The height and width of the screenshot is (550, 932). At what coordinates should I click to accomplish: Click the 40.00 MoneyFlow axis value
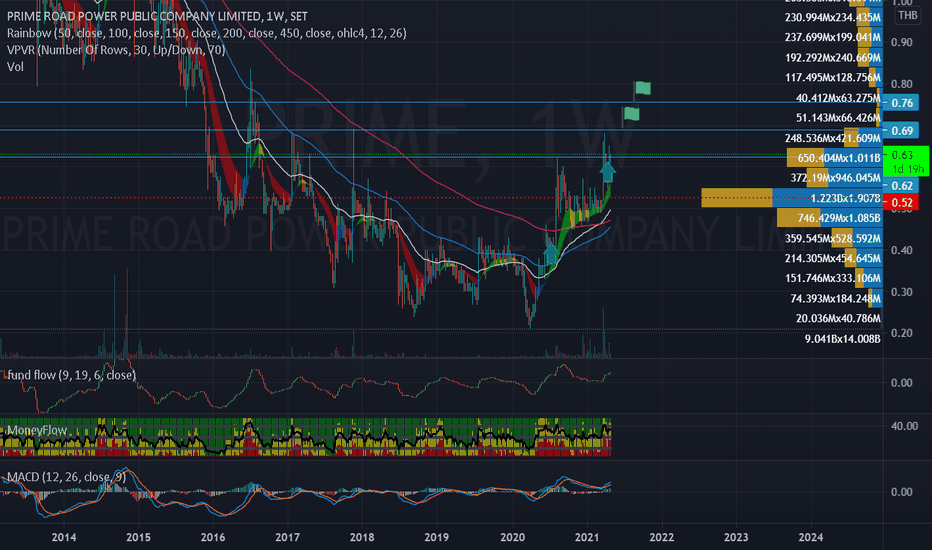tap(904, 426)
